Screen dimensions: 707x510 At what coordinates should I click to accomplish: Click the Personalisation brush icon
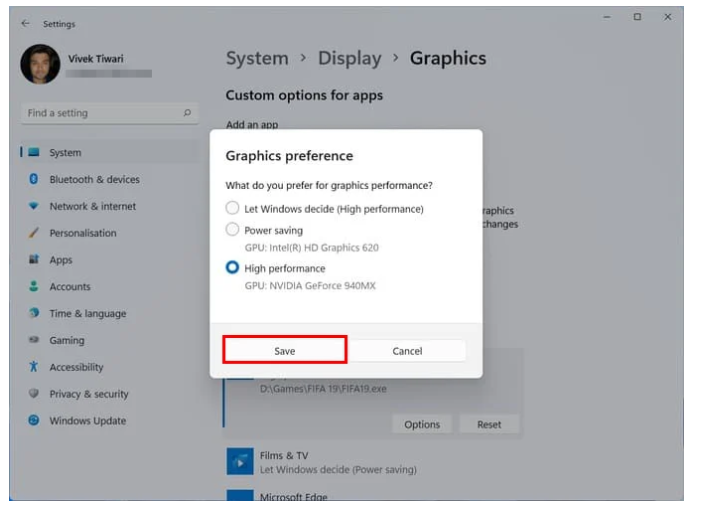pyautogui.click(x=33, y=234)
